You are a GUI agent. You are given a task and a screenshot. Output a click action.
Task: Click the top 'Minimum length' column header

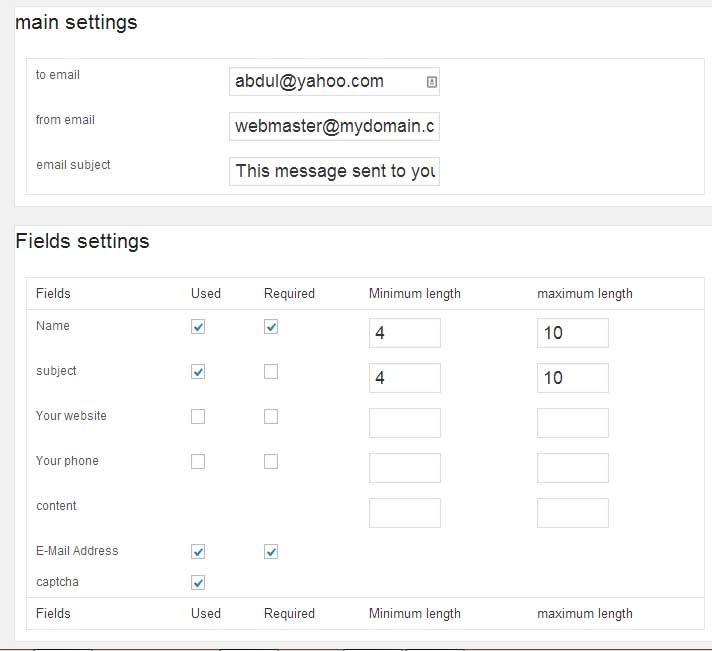click(x=415, y=294)
